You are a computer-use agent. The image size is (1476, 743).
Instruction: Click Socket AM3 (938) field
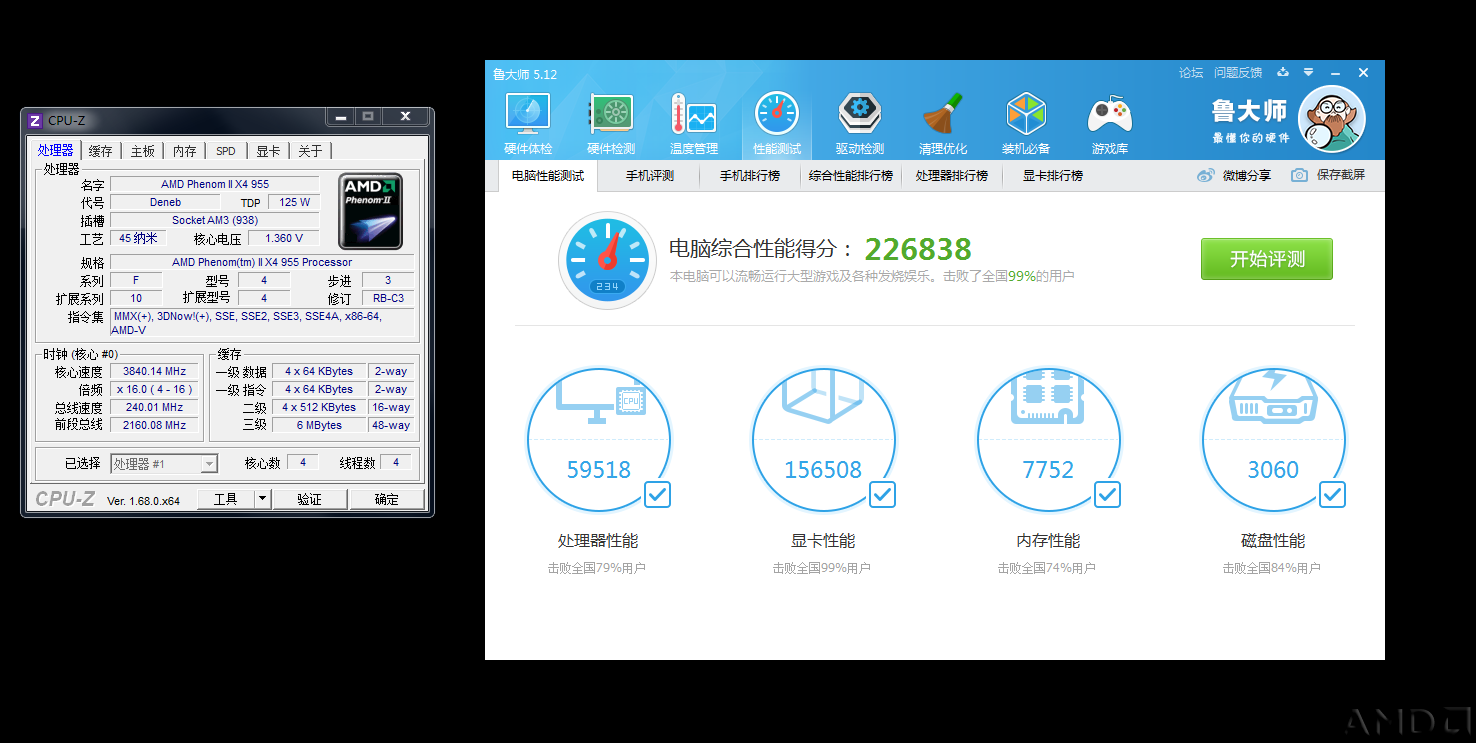(215, 220)
